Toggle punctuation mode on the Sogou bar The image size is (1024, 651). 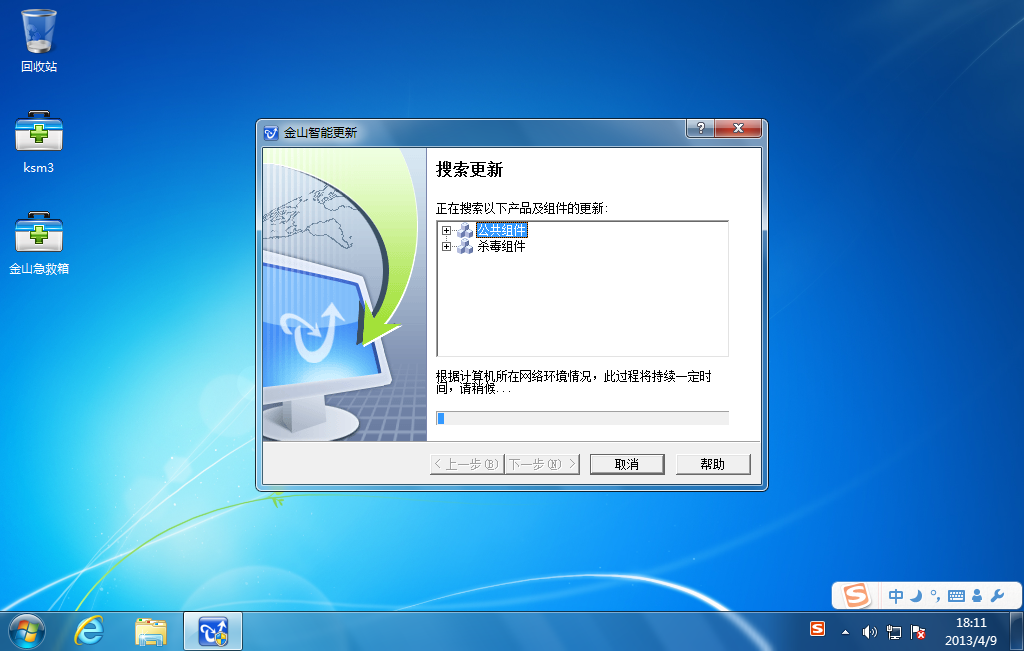tap(935, 595)
